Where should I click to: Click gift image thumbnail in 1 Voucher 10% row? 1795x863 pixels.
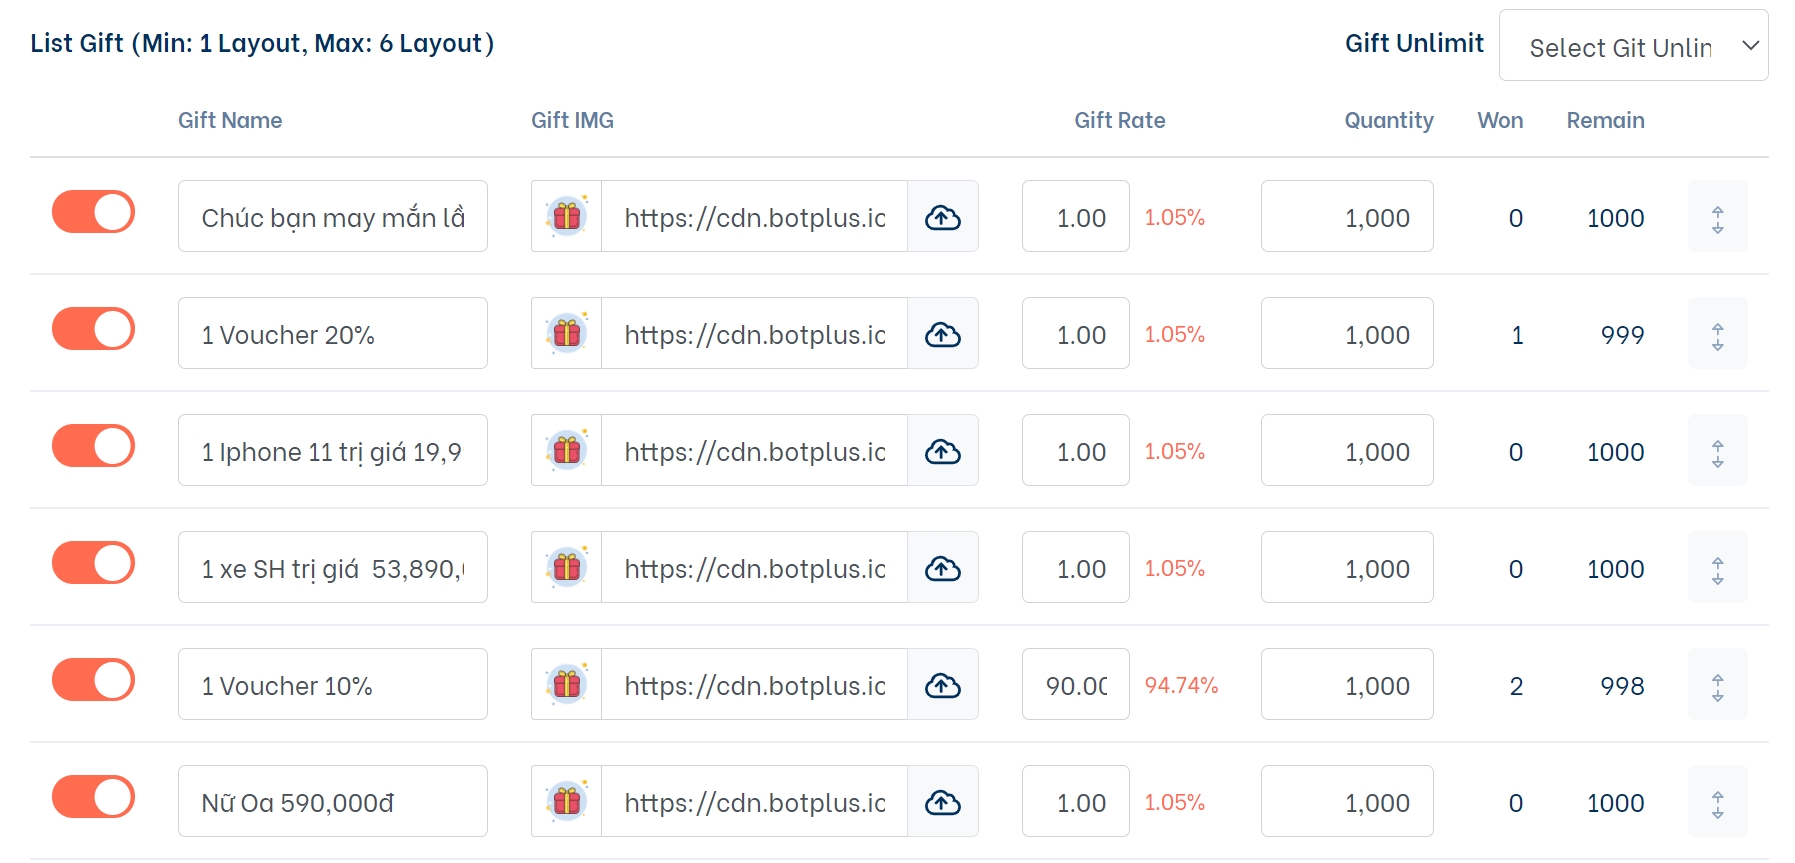click(567, 685)
